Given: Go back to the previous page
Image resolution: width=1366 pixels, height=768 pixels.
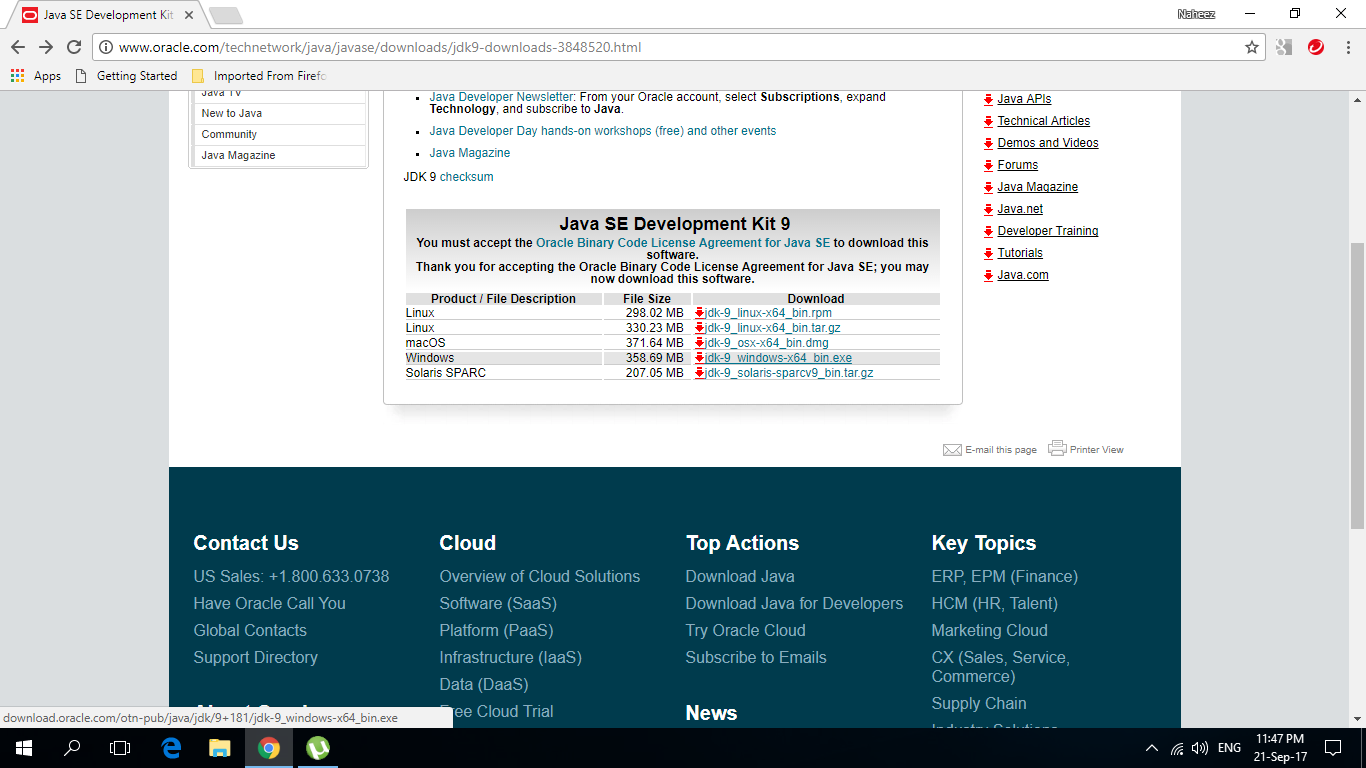Looking at the screenshot, I should (x=18, y=47).
